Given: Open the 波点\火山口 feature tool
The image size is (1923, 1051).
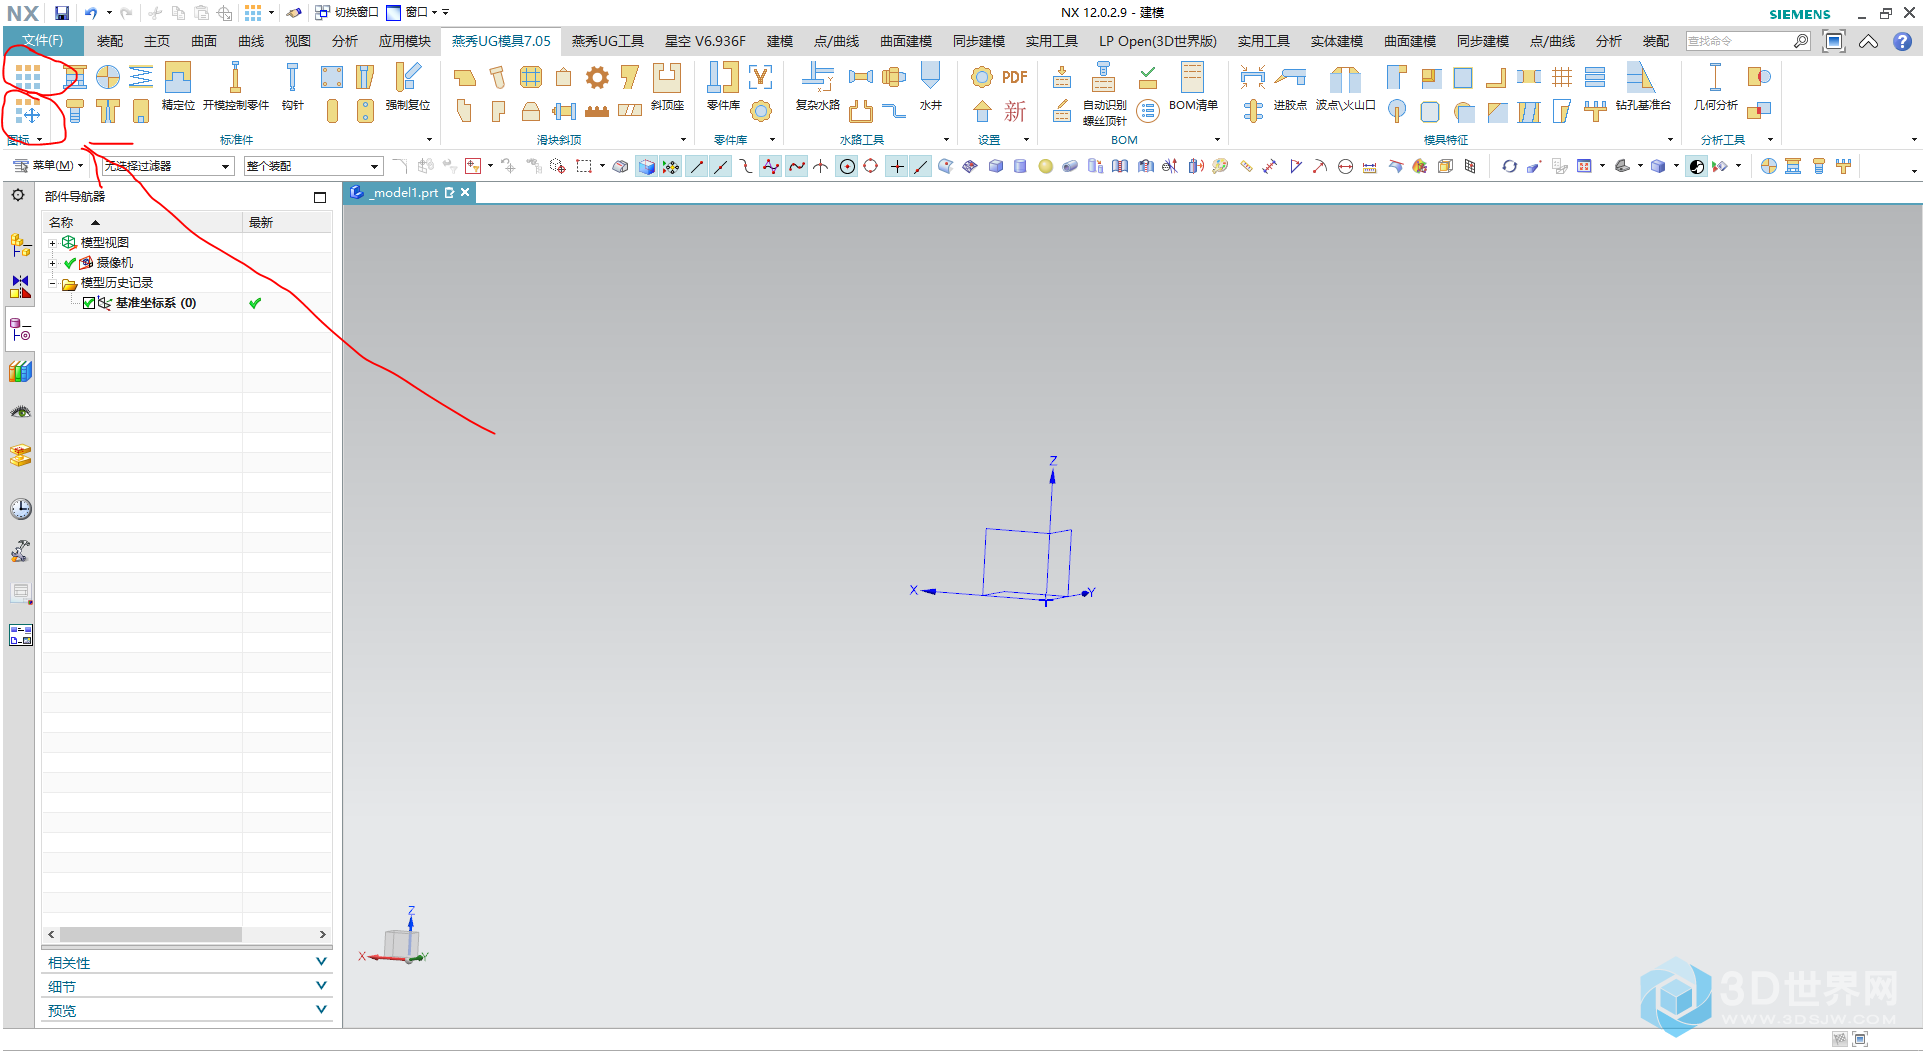Looking at the screenshot, I should click(x=1345, y=86).
